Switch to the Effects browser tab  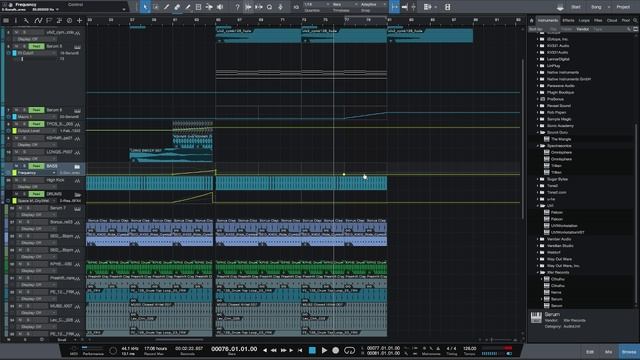[568, 20]
